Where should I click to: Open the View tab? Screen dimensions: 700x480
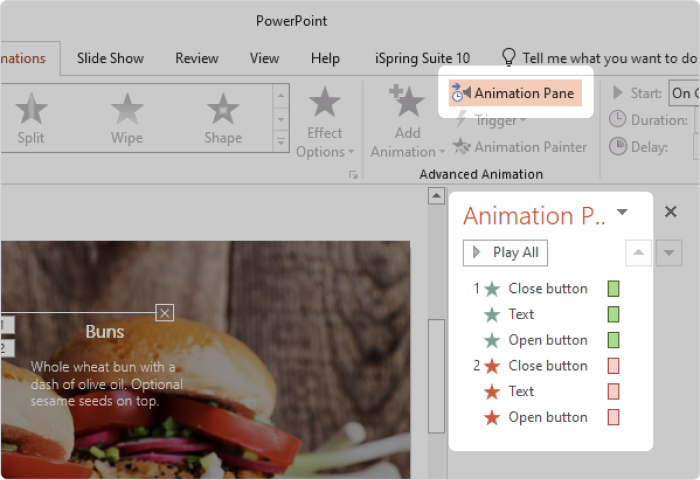coord(264,58)
